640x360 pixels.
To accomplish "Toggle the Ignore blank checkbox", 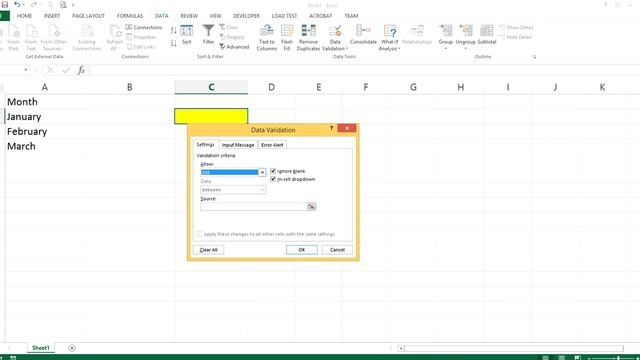I will coord(273,171).
